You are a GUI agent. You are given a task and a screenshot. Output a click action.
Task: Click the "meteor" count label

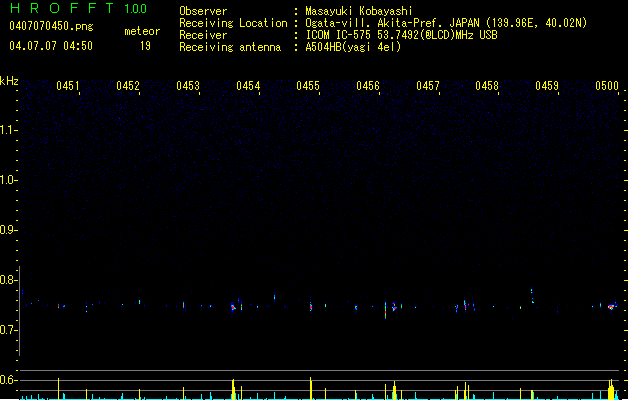pos(142,31)
